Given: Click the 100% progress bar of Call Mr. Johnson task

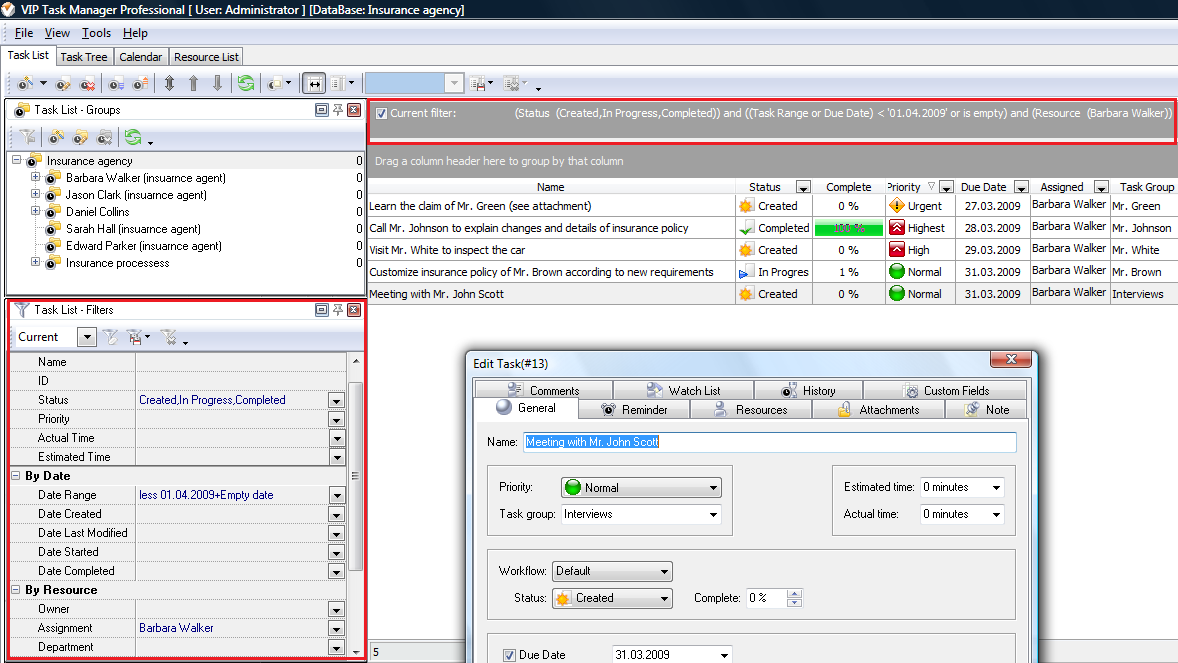Looking at the screenshot, I should pyautogui.click(x=849, y=228).
